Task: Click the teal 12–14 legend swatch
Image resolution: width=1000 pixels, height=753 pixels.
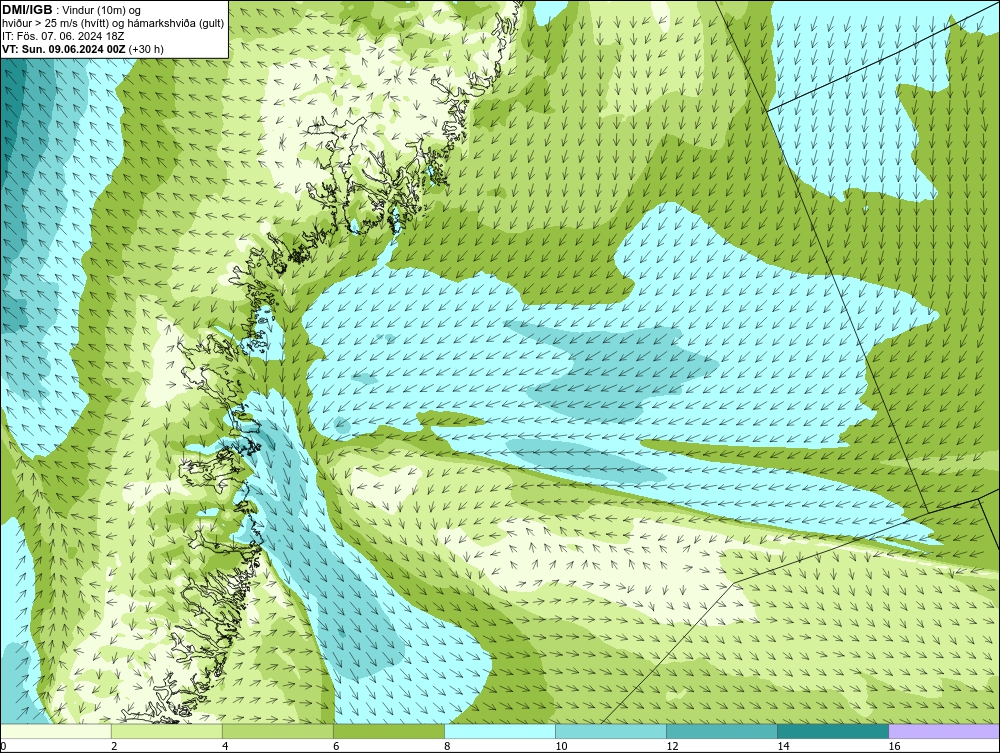Action: tap(722, 731)
